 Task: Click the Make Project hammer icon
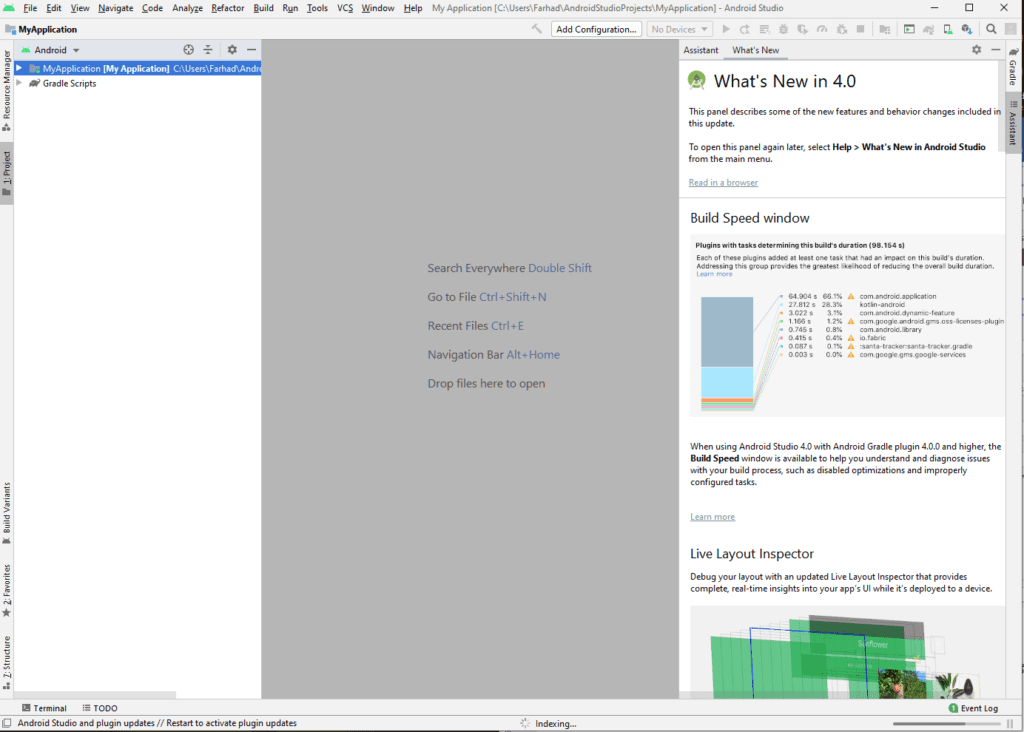537,29
